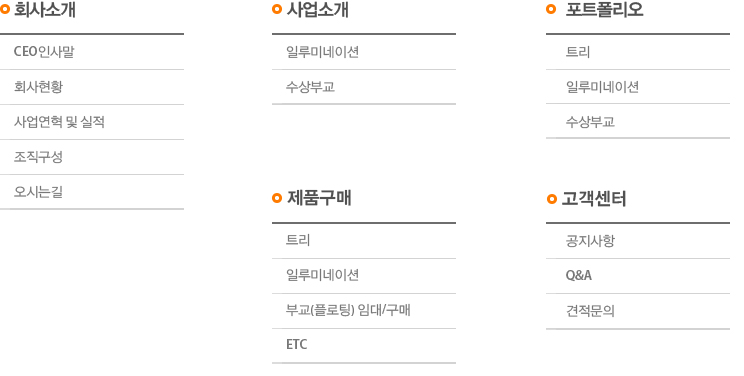Open the 공지사항 notices page
Image resolution: width=744 pixels, height=376 pixels.
click(x=638, y=241)
